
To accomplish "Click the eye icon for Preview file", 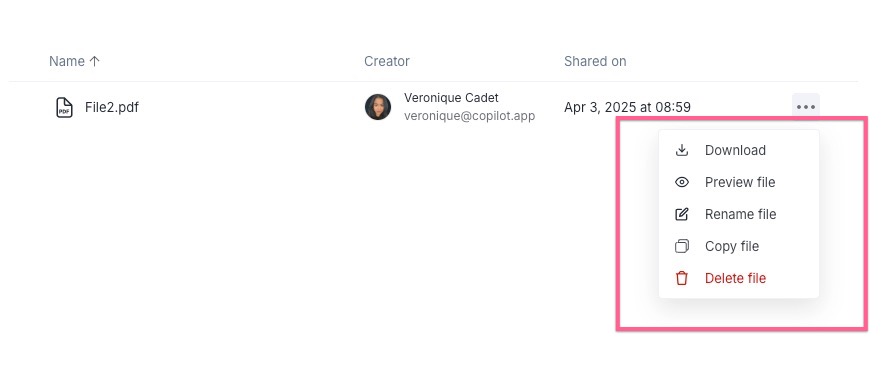I will (x=682, y=182).
